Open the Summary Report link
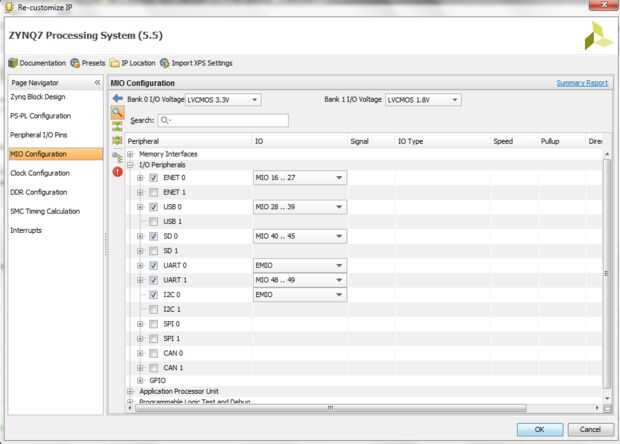Viewport: 620px width, 444px height. [x=582, y=83]
